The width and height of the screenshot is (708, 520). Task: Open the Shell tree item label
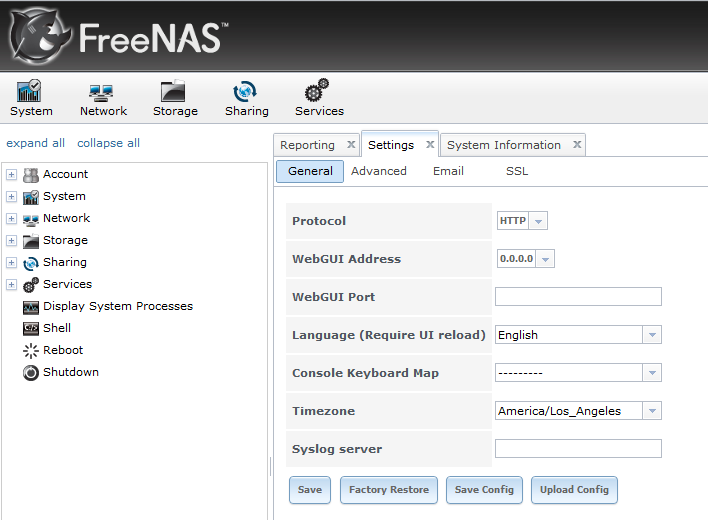click(x=57, y=328)
